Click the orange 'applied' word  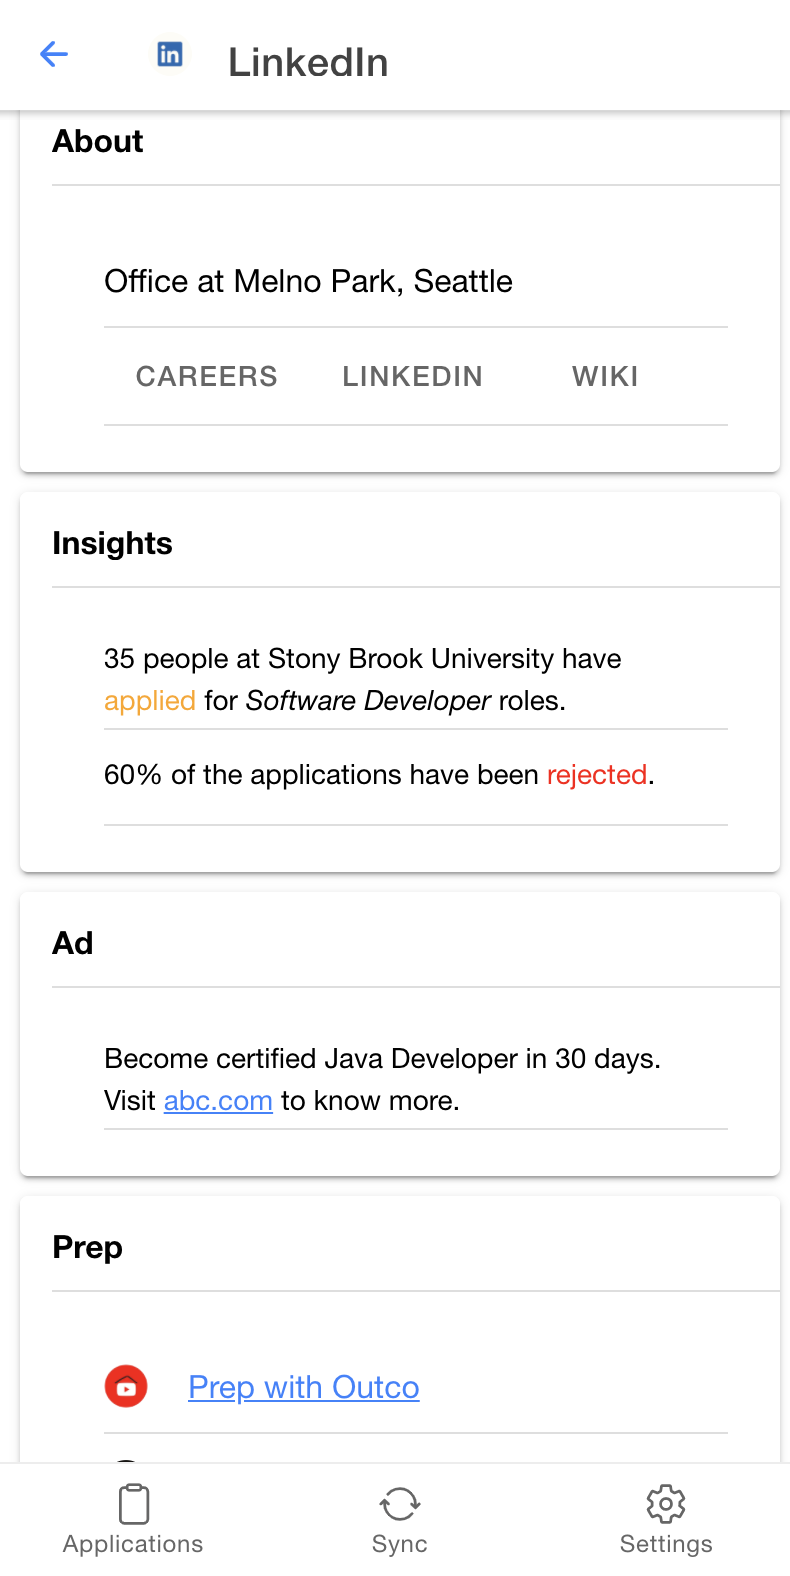(150, 701)
